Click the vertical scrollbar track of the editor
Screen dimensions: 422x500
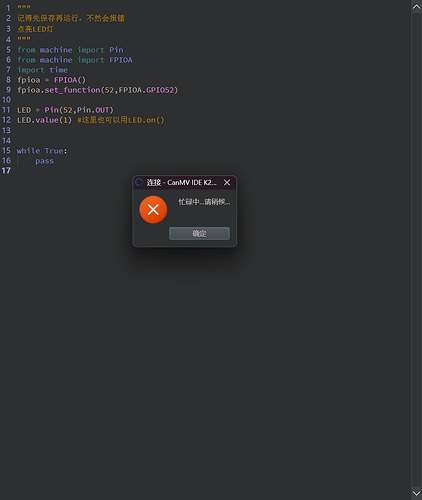(416, 250)
